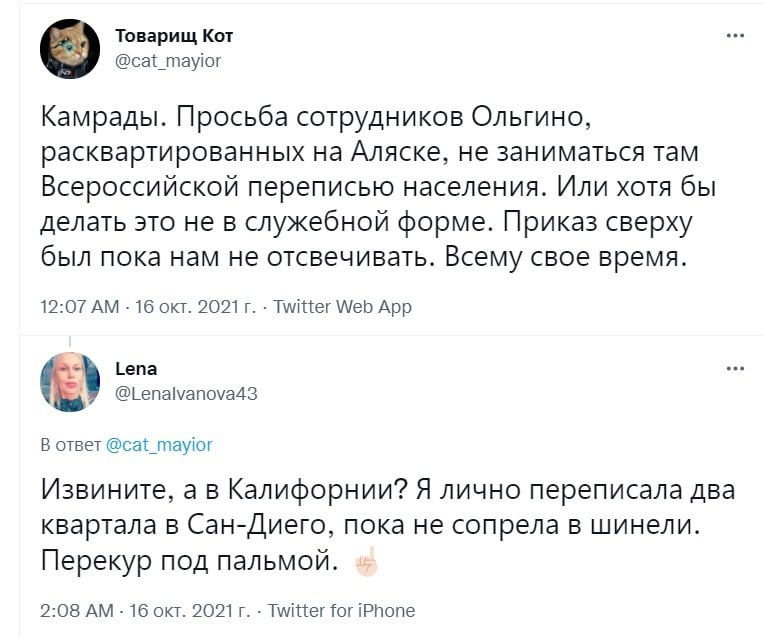Click the 2:08 AM timestamp
The height and width of the screenshot is (637, 764).
[x=76, y=610]
